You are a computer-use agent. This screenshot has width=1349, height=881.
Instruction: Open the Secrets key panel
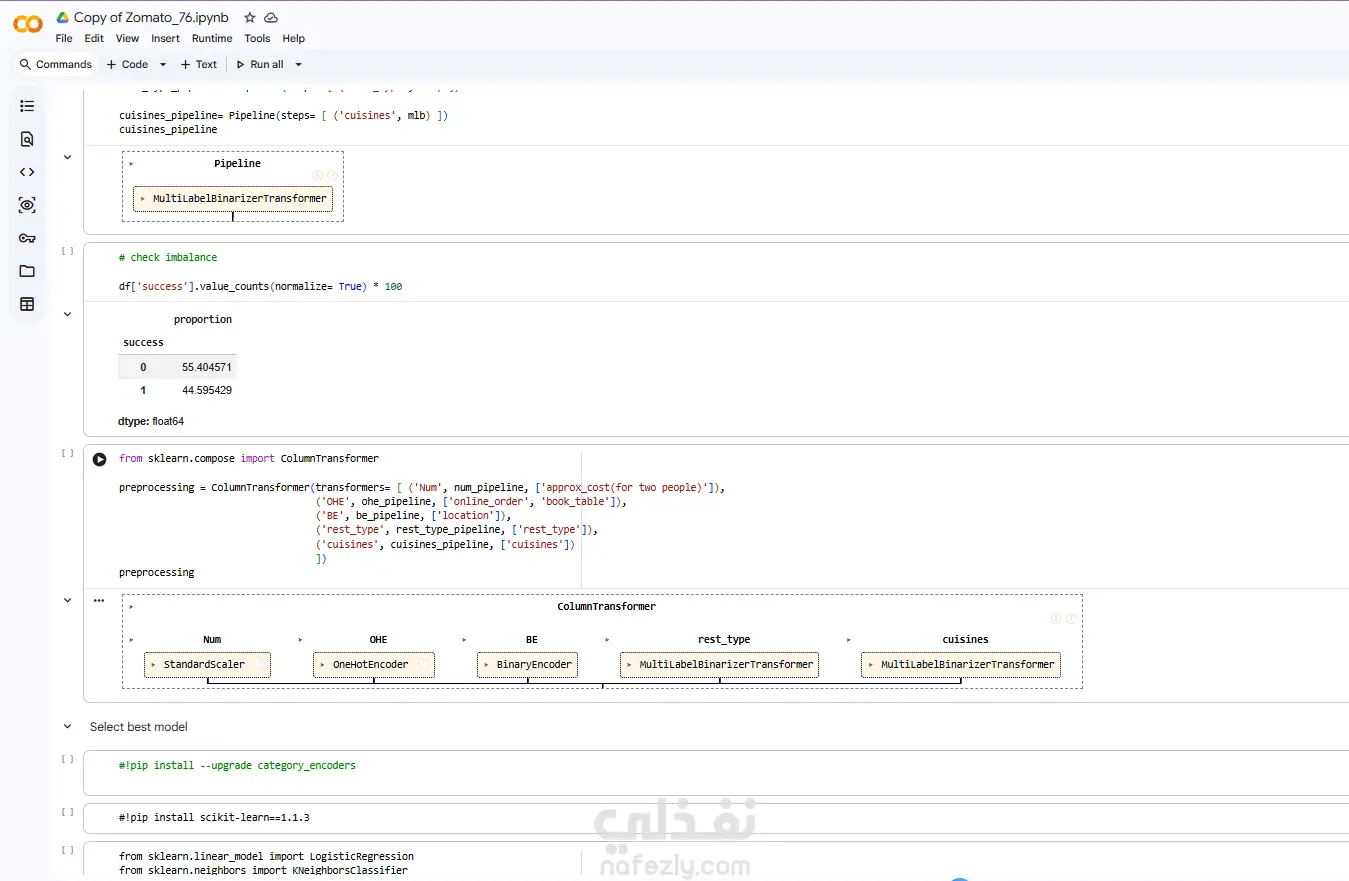click(27, 238)
